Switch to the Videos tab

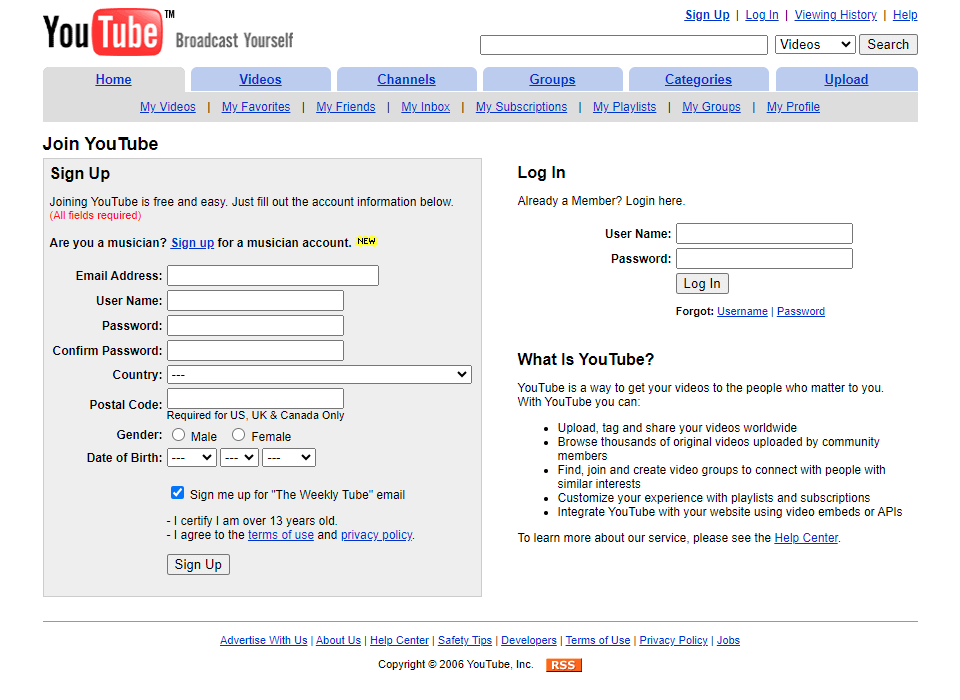pyautogui.click(x=260, y=80)
